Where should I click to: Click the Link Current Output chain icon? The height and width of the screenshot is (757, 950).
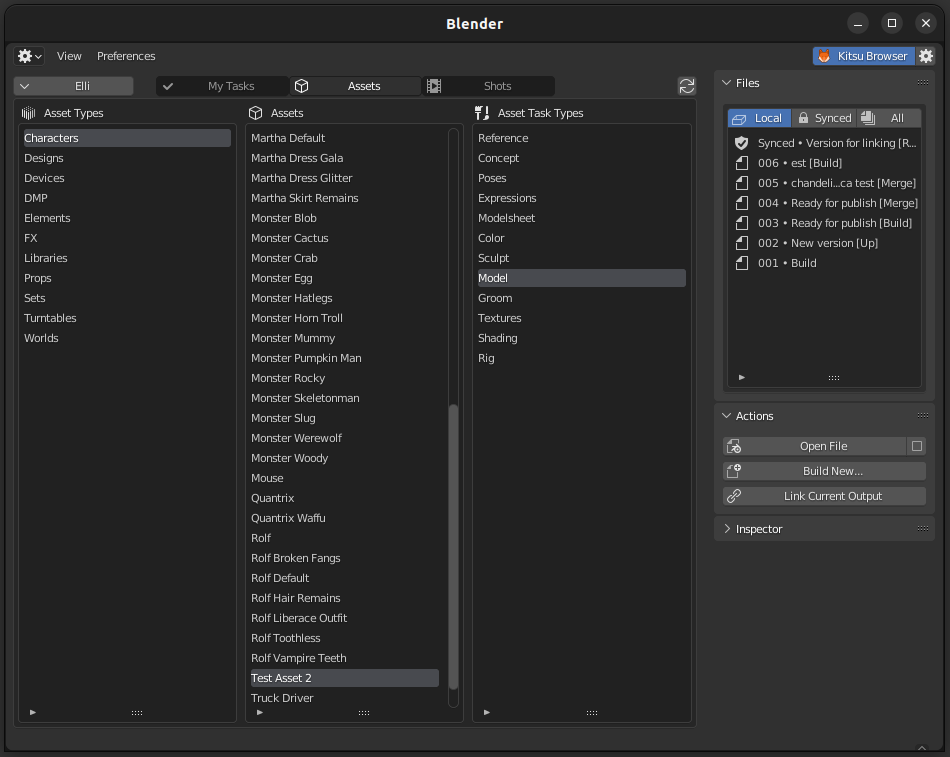pyautogui.click(x=734, y=496)
